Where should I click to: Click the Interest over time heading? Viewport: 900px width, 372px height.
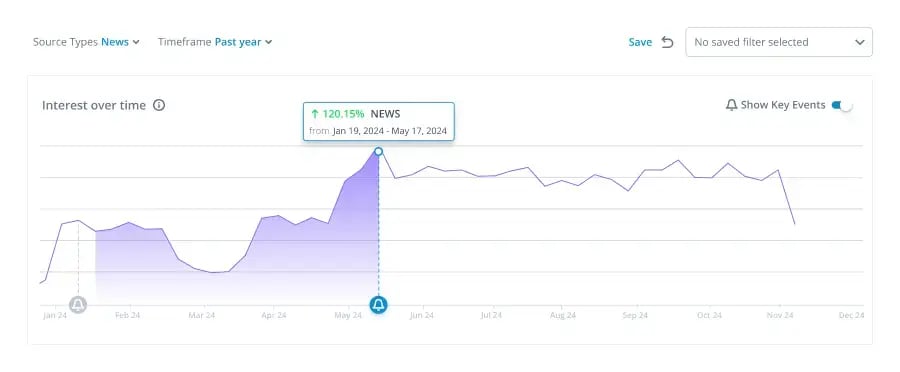94,106
